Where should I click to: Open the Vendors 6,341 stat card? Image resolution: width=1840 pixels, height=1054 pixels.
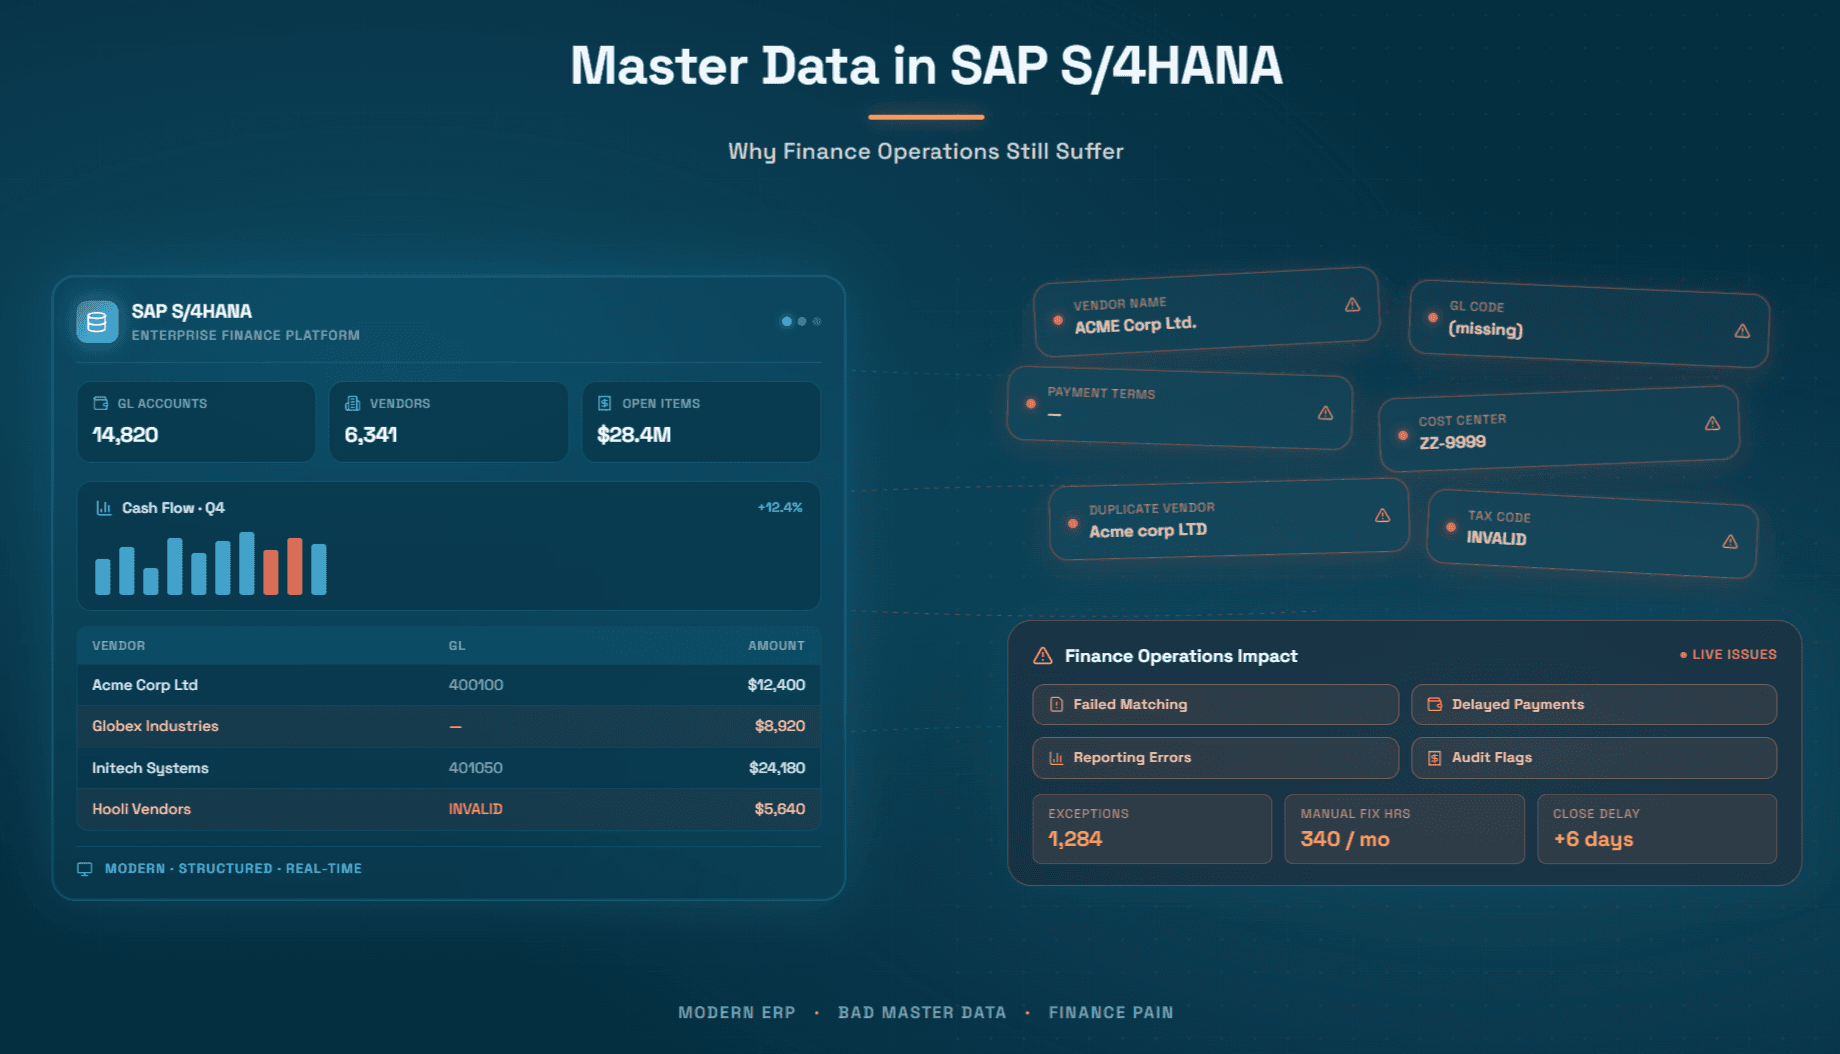coord(449,421)
